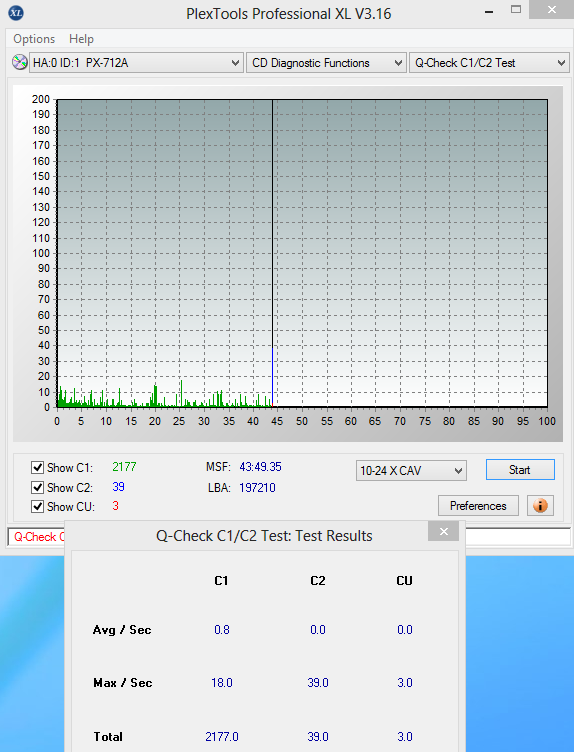Open the Help menu

(81, 39)
